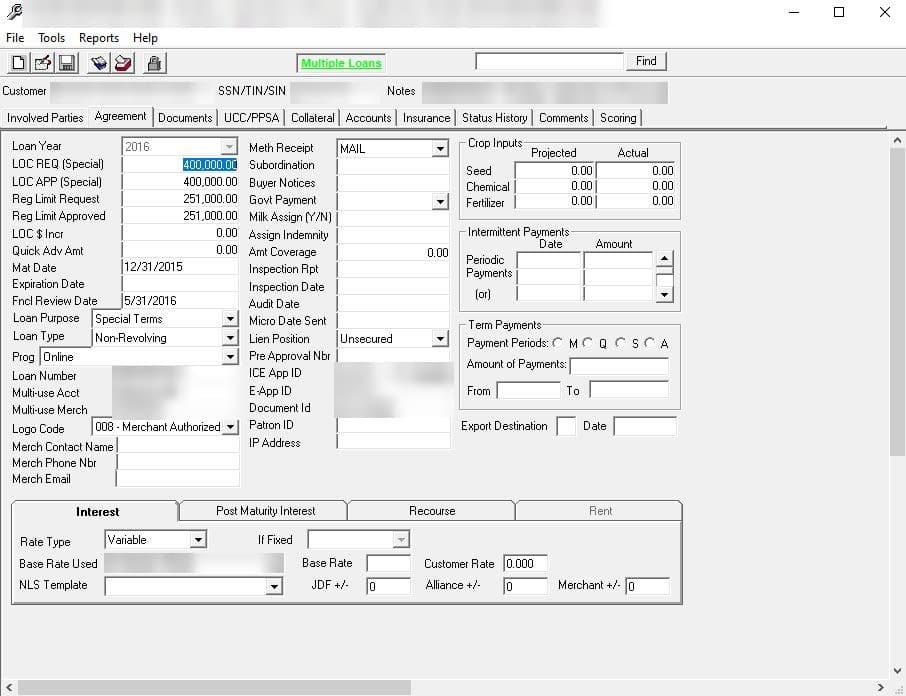906x696 pixels.
Task: Switch to the Involved Parties tab
Action: tap(45, 118)
